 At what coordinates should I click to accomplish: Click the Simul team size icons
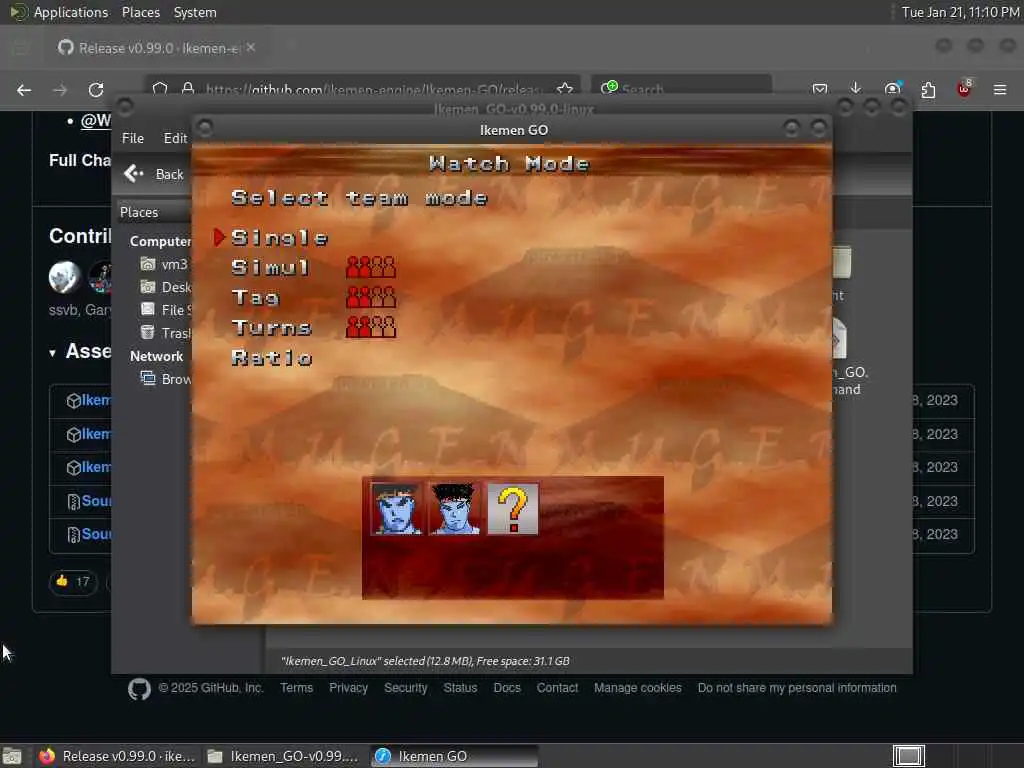[371, 267]
